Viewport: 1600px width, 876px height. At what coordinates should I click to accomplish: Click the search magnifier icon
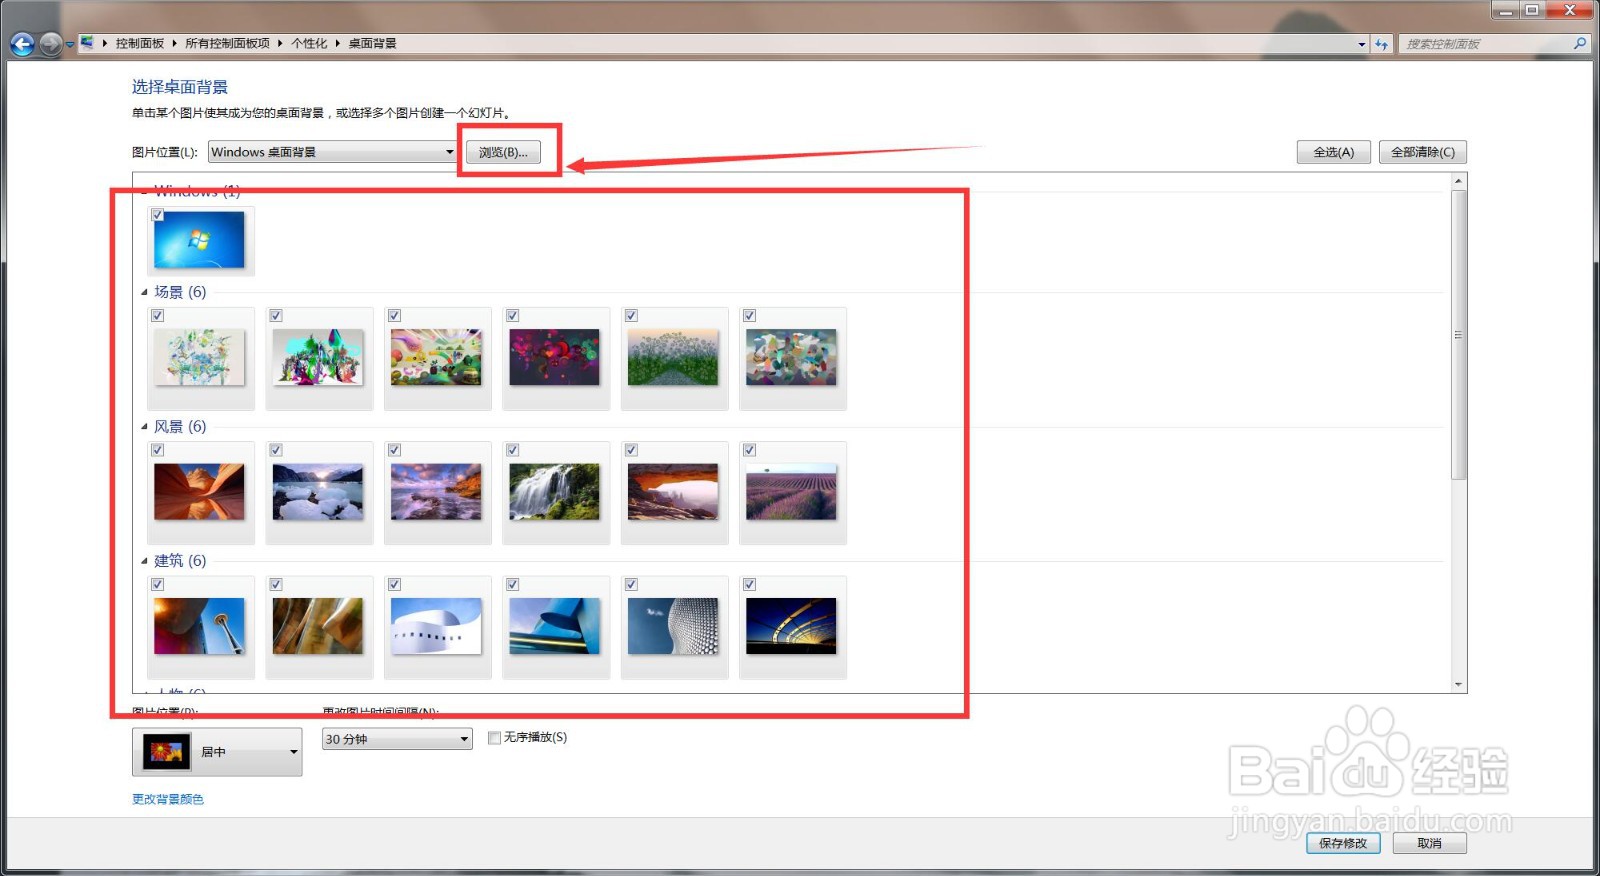[x=1580, y=43]
